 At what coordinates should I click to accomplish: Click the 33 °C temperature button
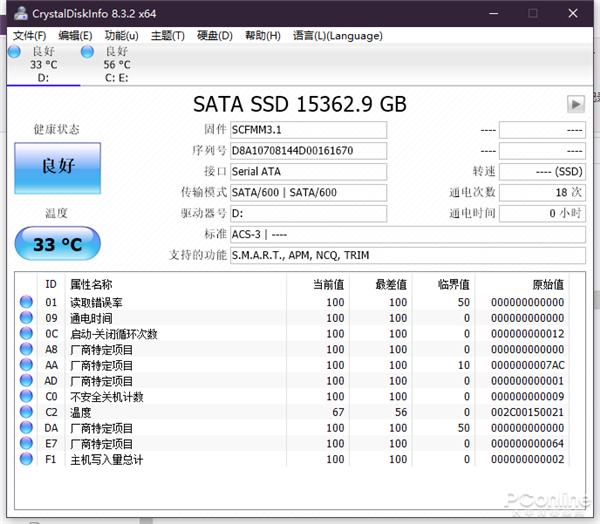click(x=57, y=243)
